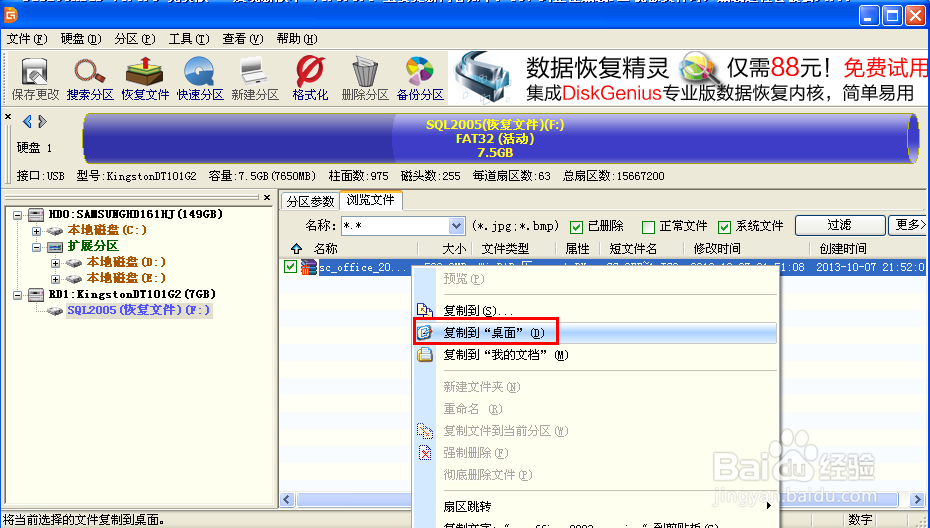
Task: Toggle the 正常文件 normal files checkbox
Action: click(648, 227)
